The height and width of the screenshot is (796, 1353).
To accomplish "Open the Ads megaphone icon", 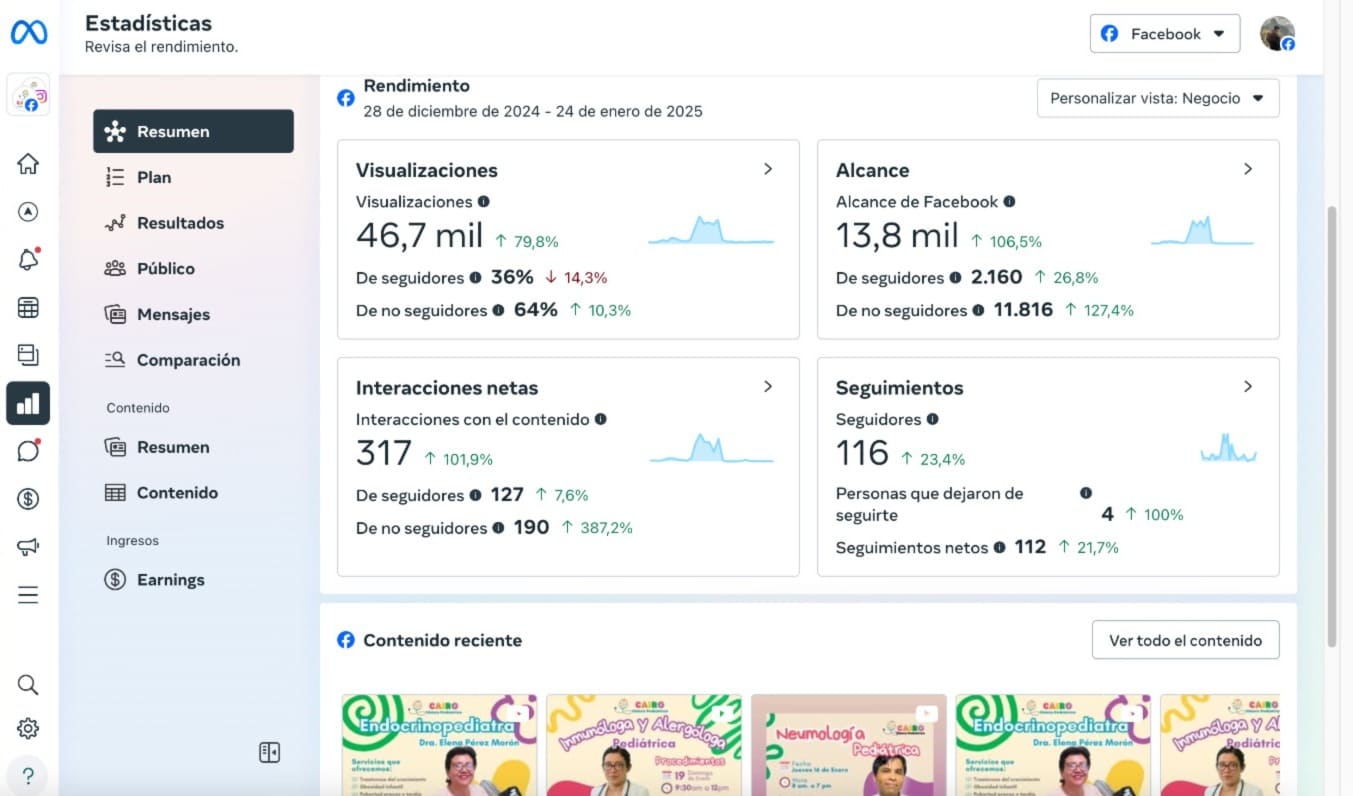I will pyautogui.click(x=28, y=546).
